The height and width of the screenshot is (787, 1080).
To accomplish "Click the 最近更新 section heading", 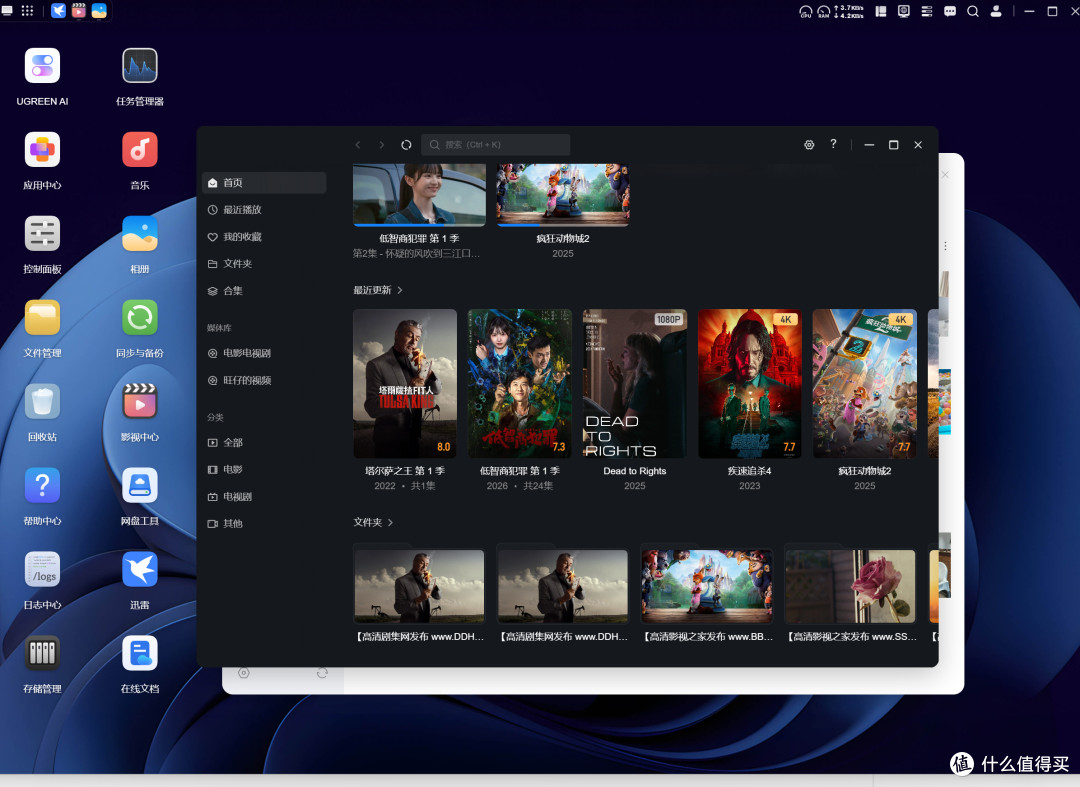I will pos(373,291).
